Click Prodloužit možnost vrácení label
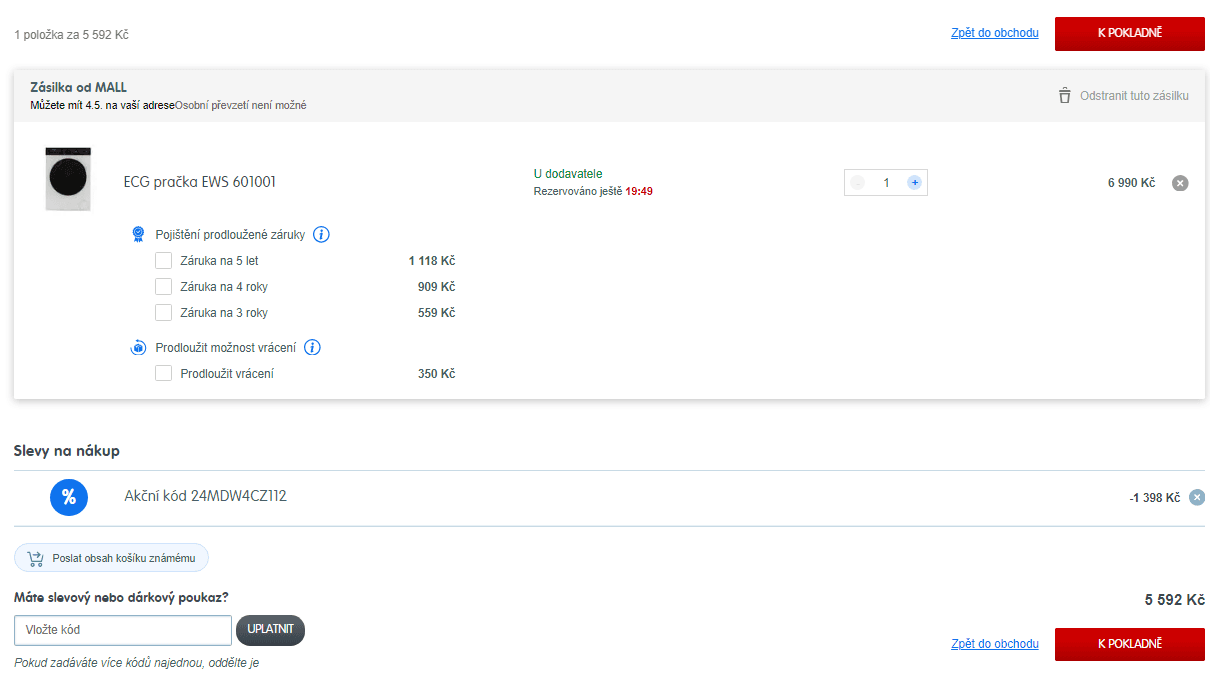Screen dimensions: 1210x675 click(x=226, y=348)
